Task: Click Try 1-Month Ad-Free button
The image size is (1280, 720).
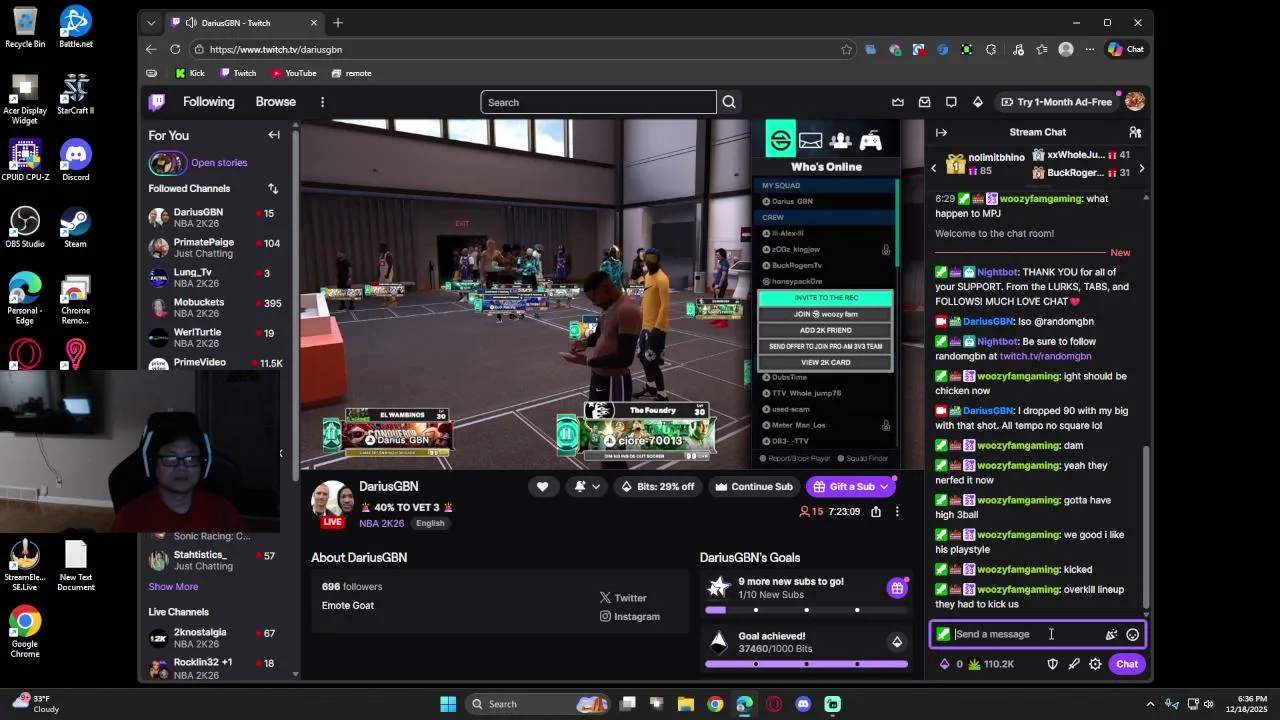Action: click(1057, 102)
